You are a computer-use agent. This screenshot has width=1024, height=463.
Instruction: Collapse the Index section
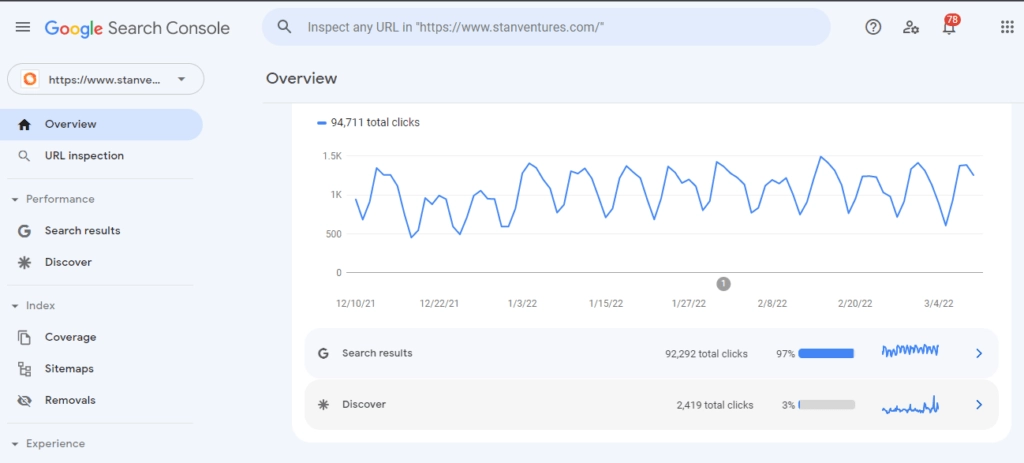(15, 306)
